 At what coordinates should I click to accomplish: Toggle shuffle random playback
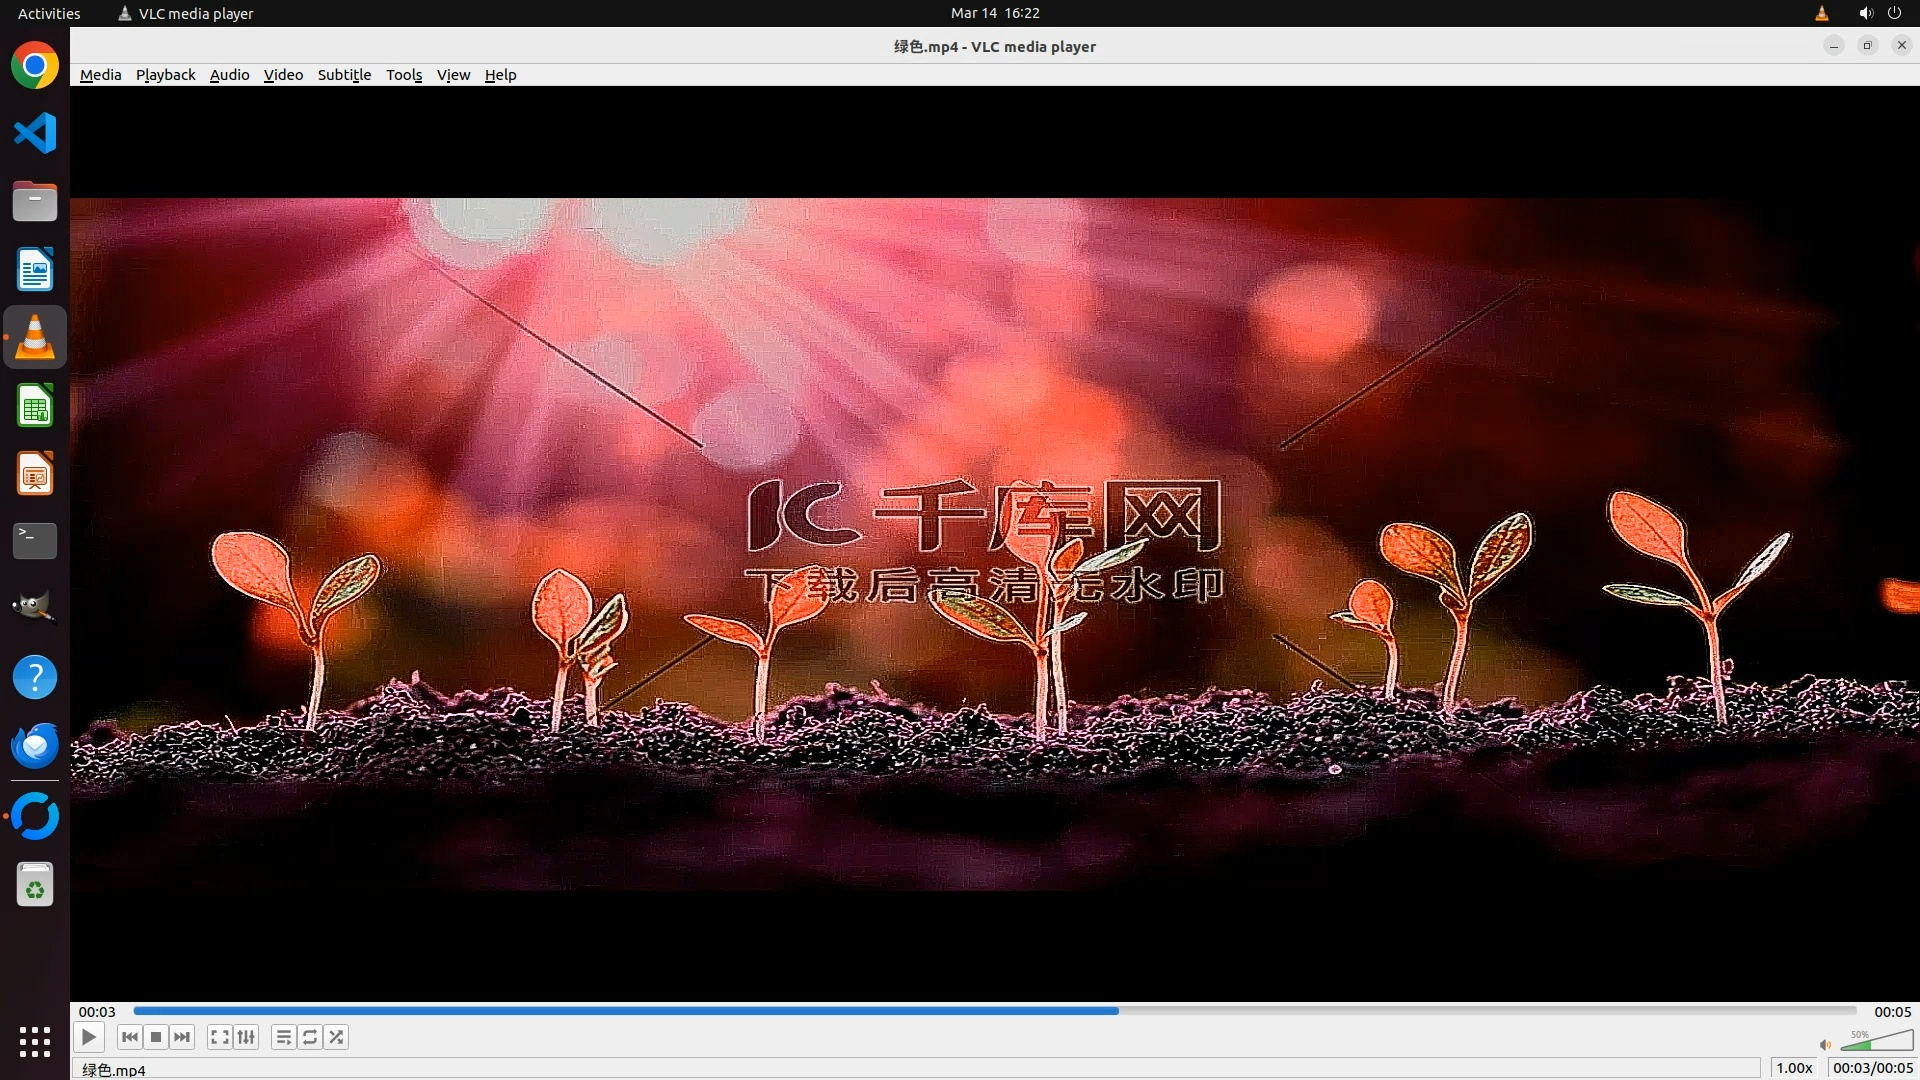click(x=337, y=1037)
